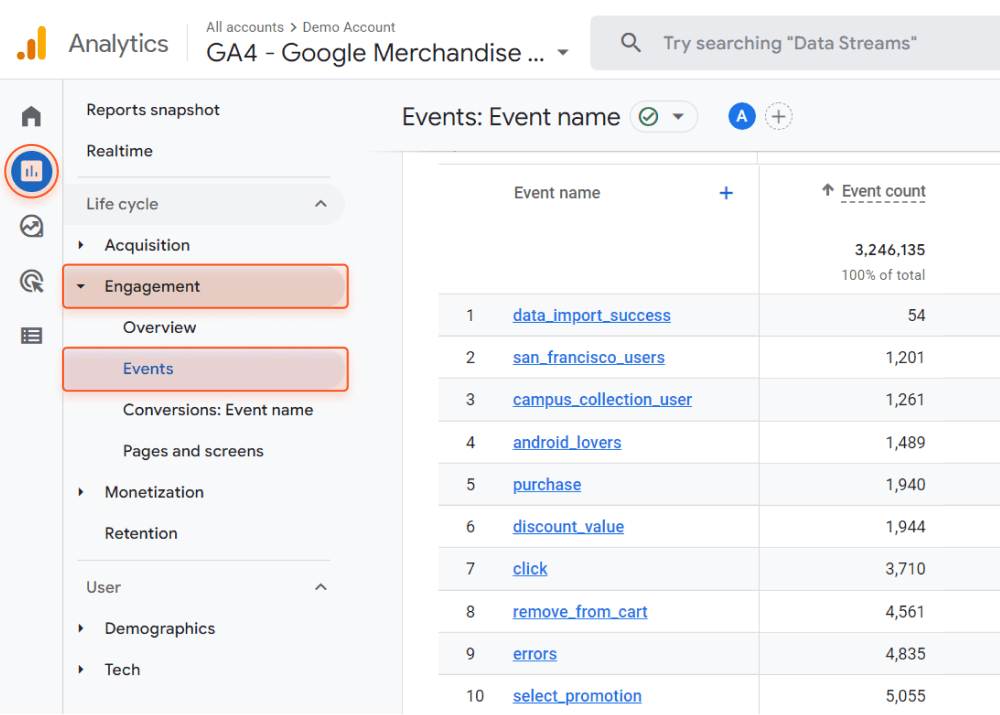The image size is (1000, 715).
Task: Select the Reports bar chart icon
Action: (32, 171)
